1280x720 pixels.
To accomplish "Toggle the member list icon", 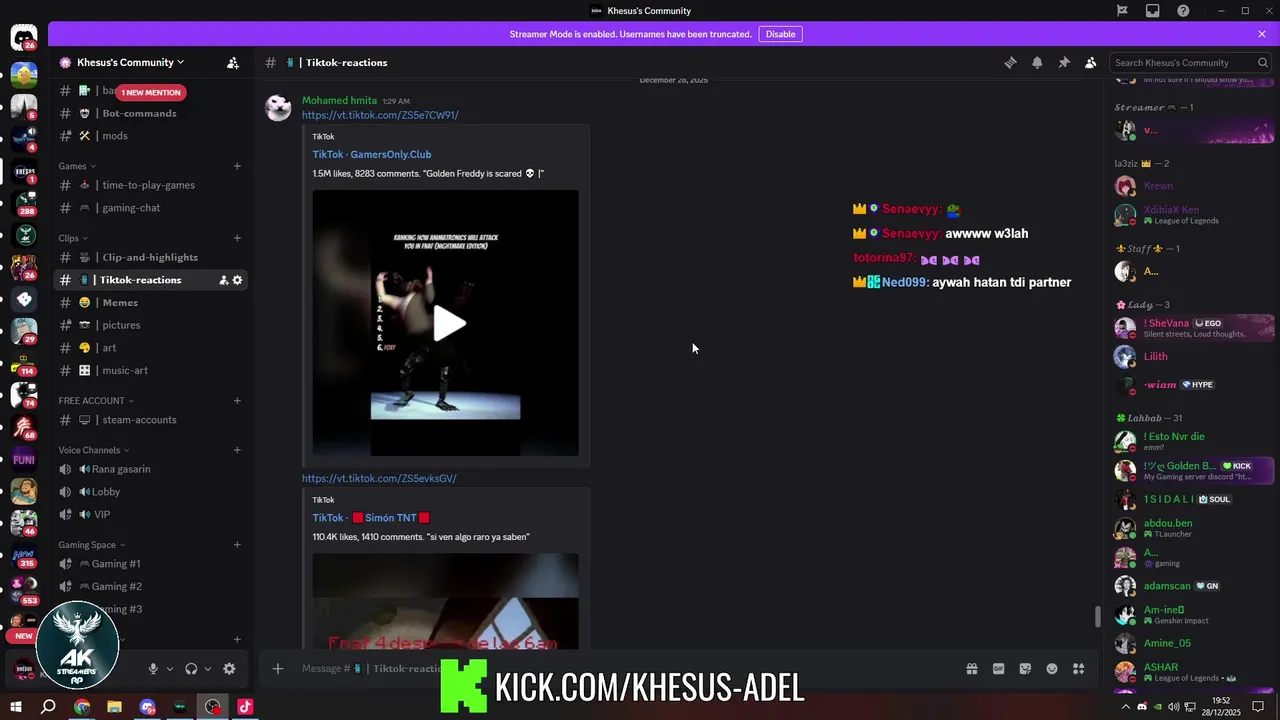I will point(1090,62).
